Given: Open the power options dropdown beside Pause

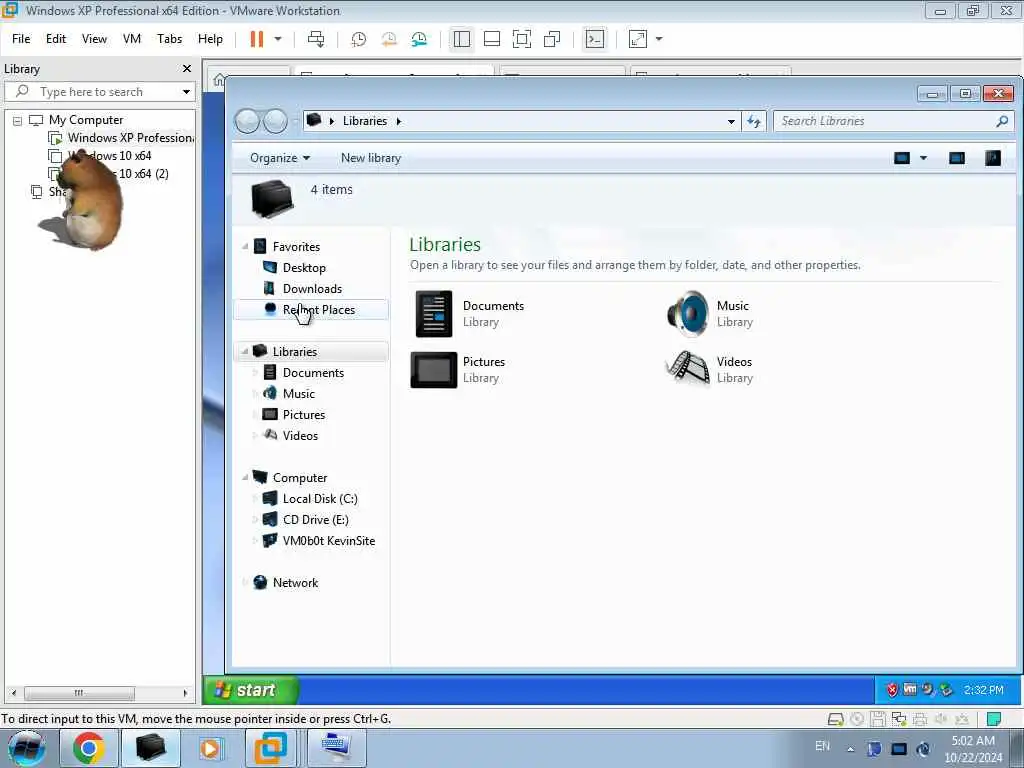Looking at the screenshot, I should (x=278, y=39).
